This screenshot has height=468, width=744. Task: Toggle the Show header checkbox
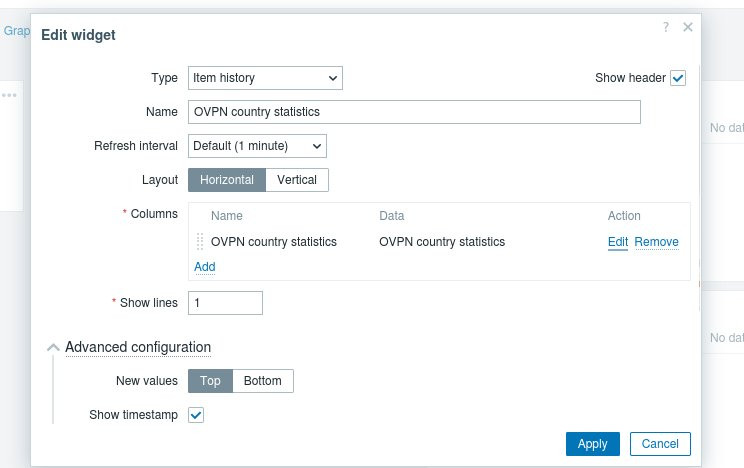[678, 78]
